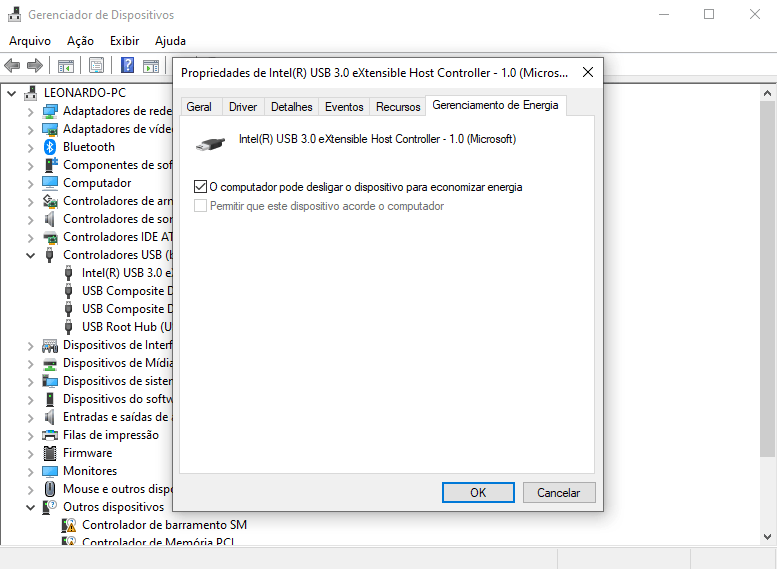Select 'Controlador de barramento SM' entry

click(x=164, y=525)
